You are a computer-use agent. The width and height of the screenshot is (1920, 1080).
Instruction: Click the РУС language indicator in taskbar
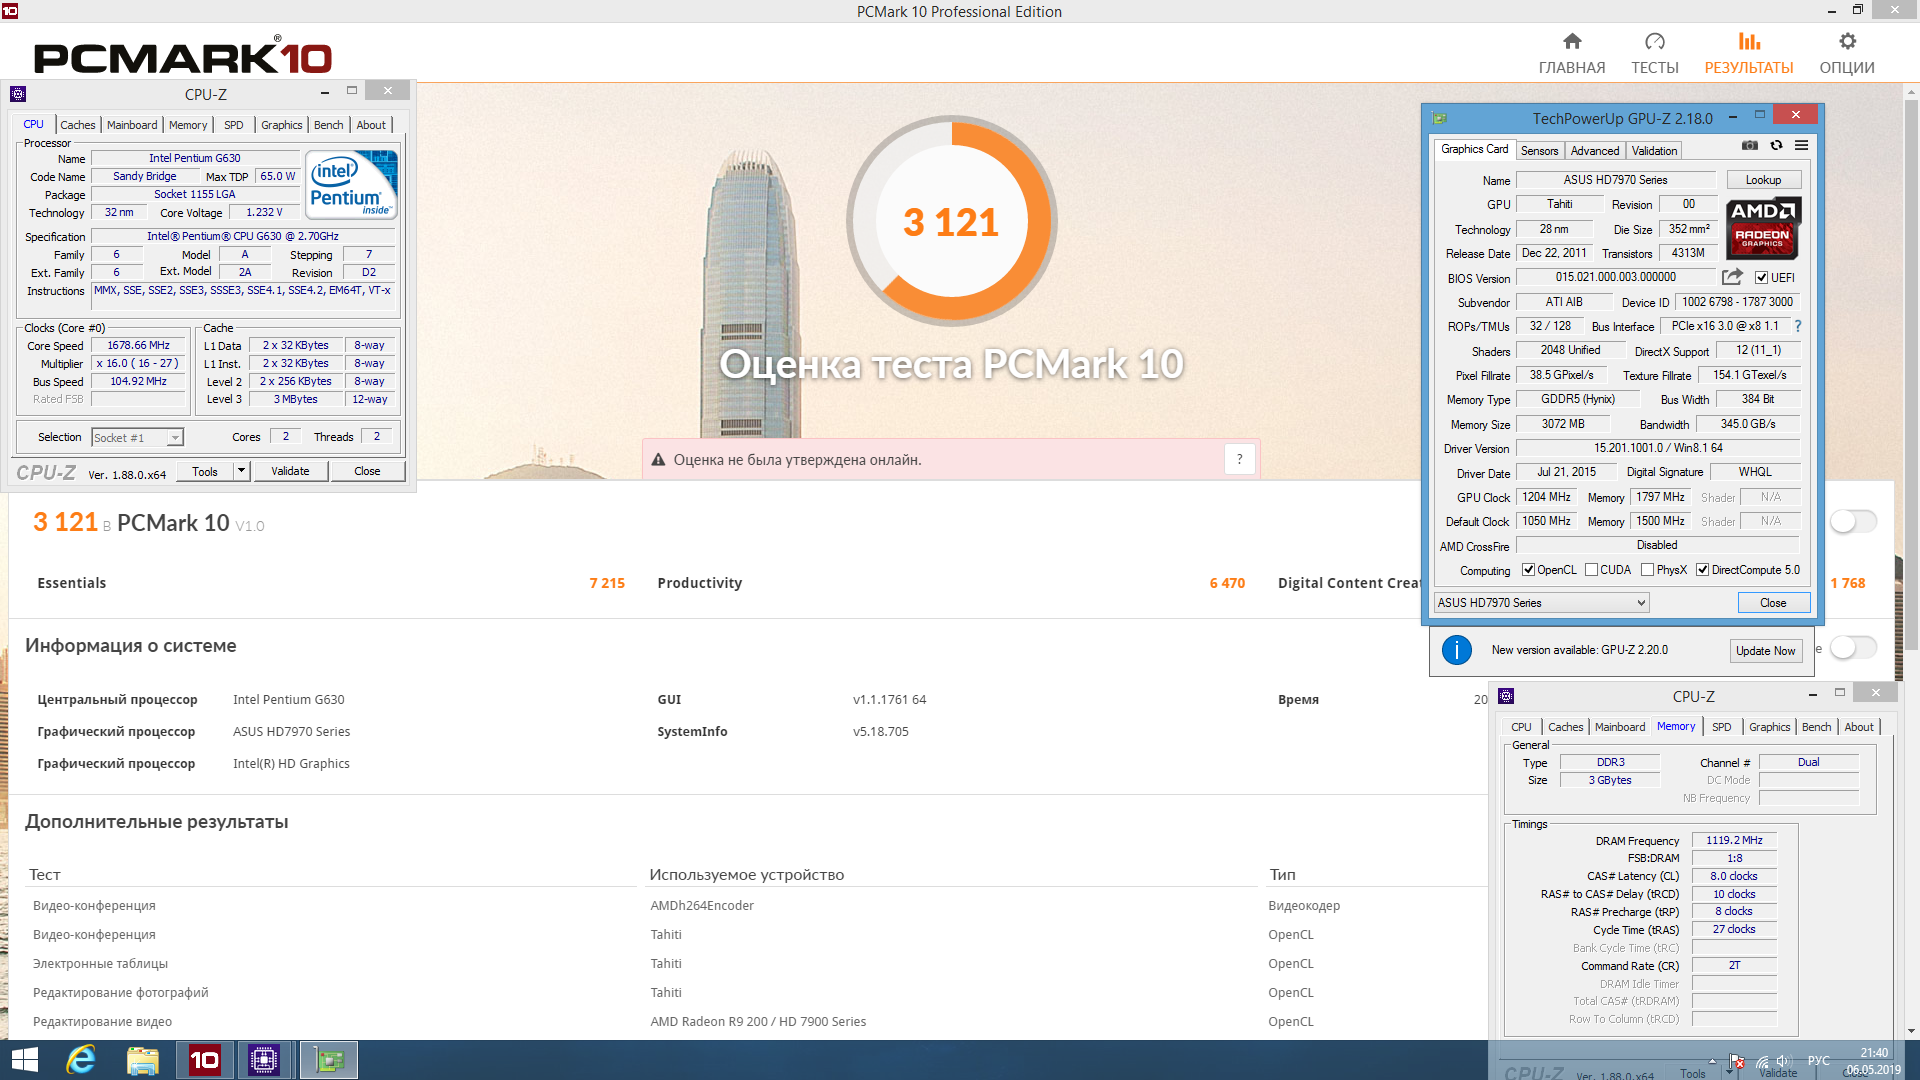tap(1818, 1061)
